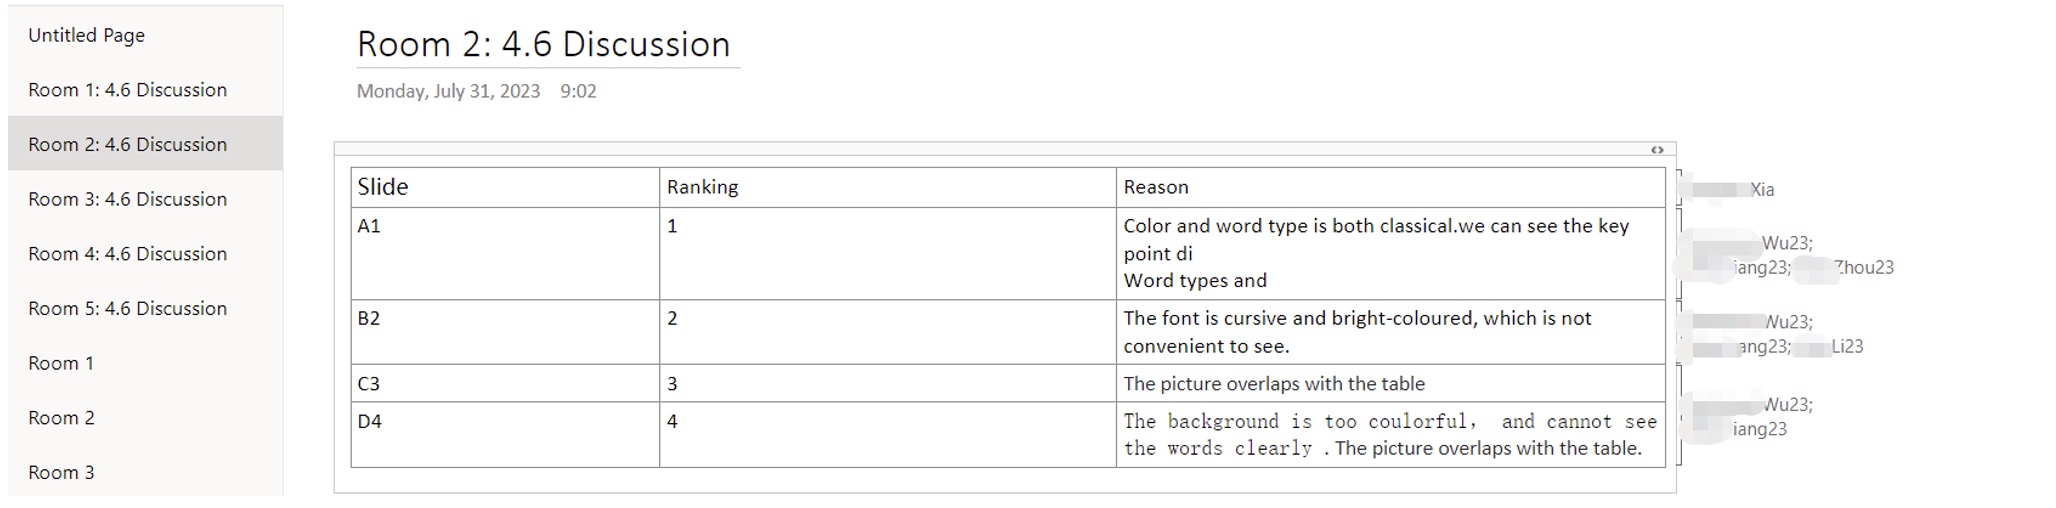
Task: Click the container resize arrows icon
Action: [1657, 150]
